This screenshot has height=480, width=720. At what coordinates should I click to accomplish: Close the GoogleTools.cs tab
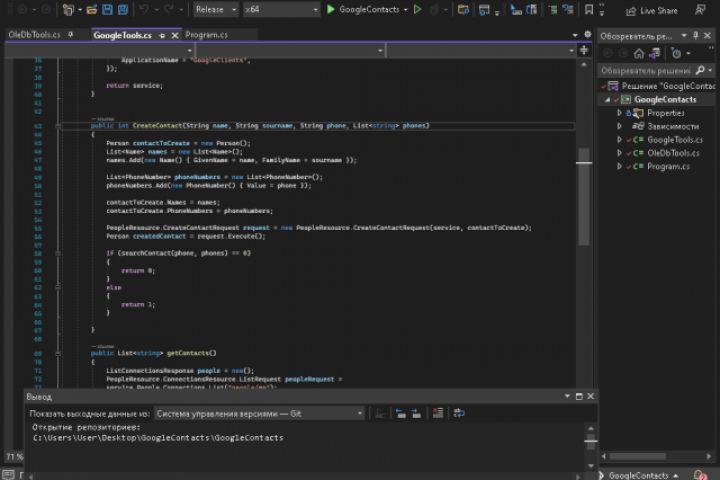(x=175, y=35)
